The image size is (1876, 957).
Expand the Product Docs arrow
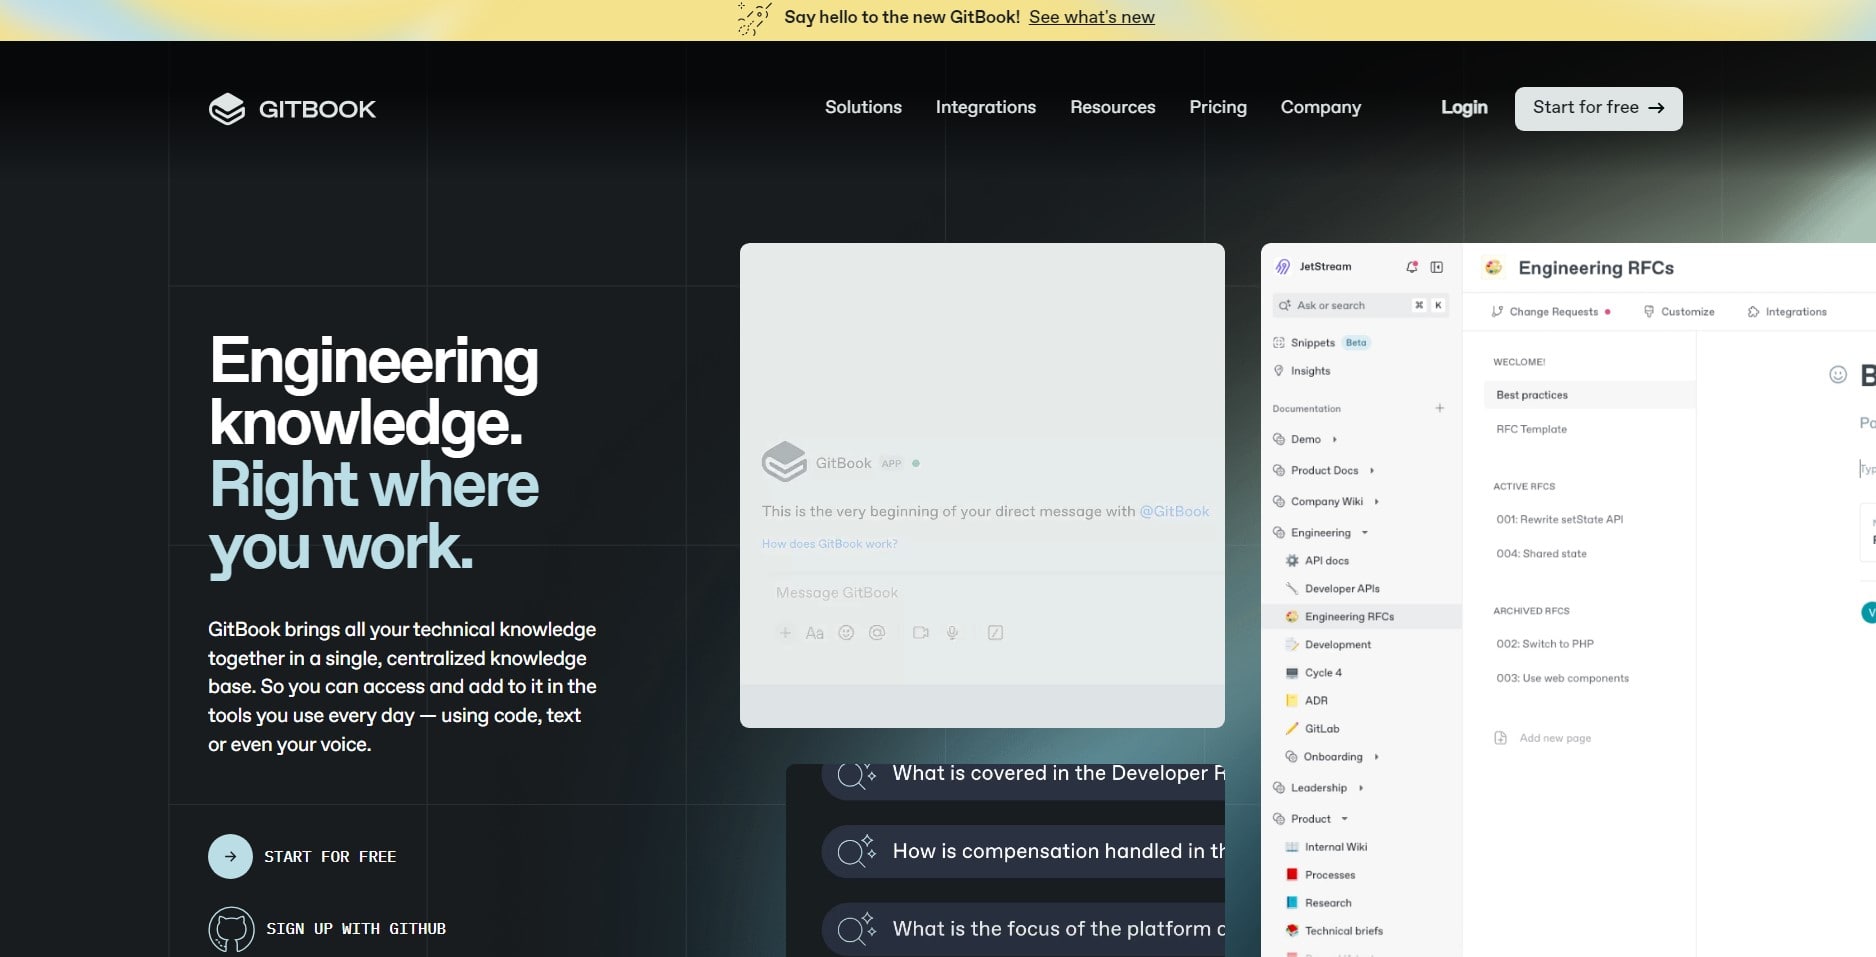point(1372,470)
